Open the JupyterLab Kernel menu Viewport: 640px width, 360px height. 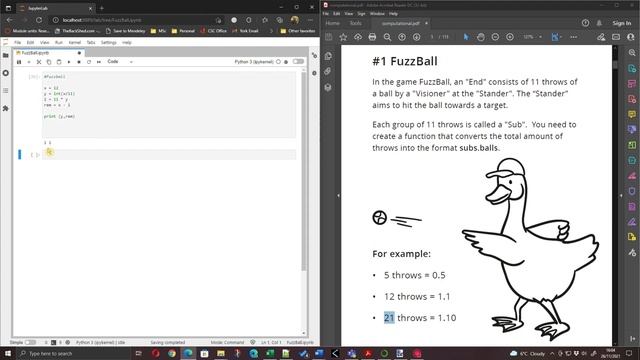click(x=75, y=42)
